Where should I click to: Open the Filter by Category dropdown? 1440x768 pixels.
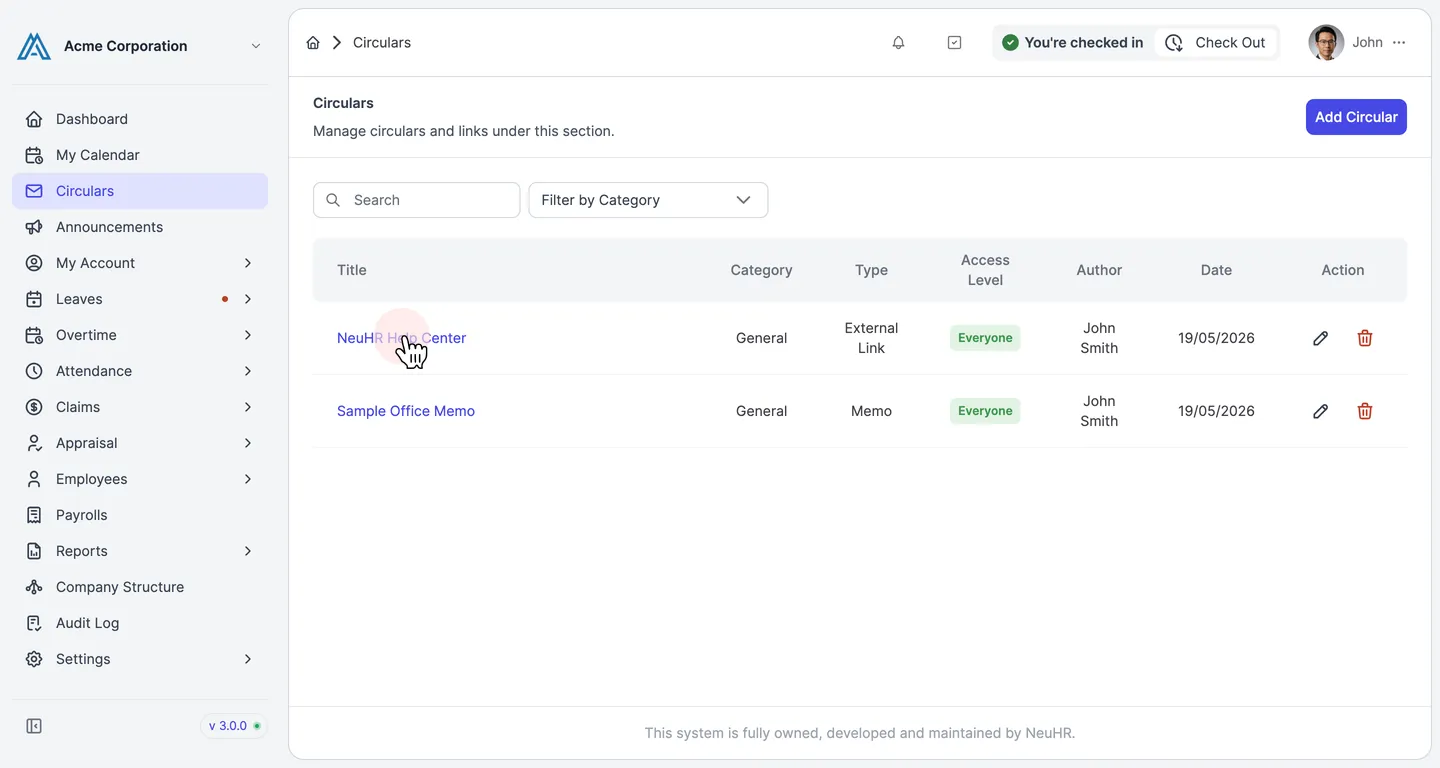[x=648, y=200]
